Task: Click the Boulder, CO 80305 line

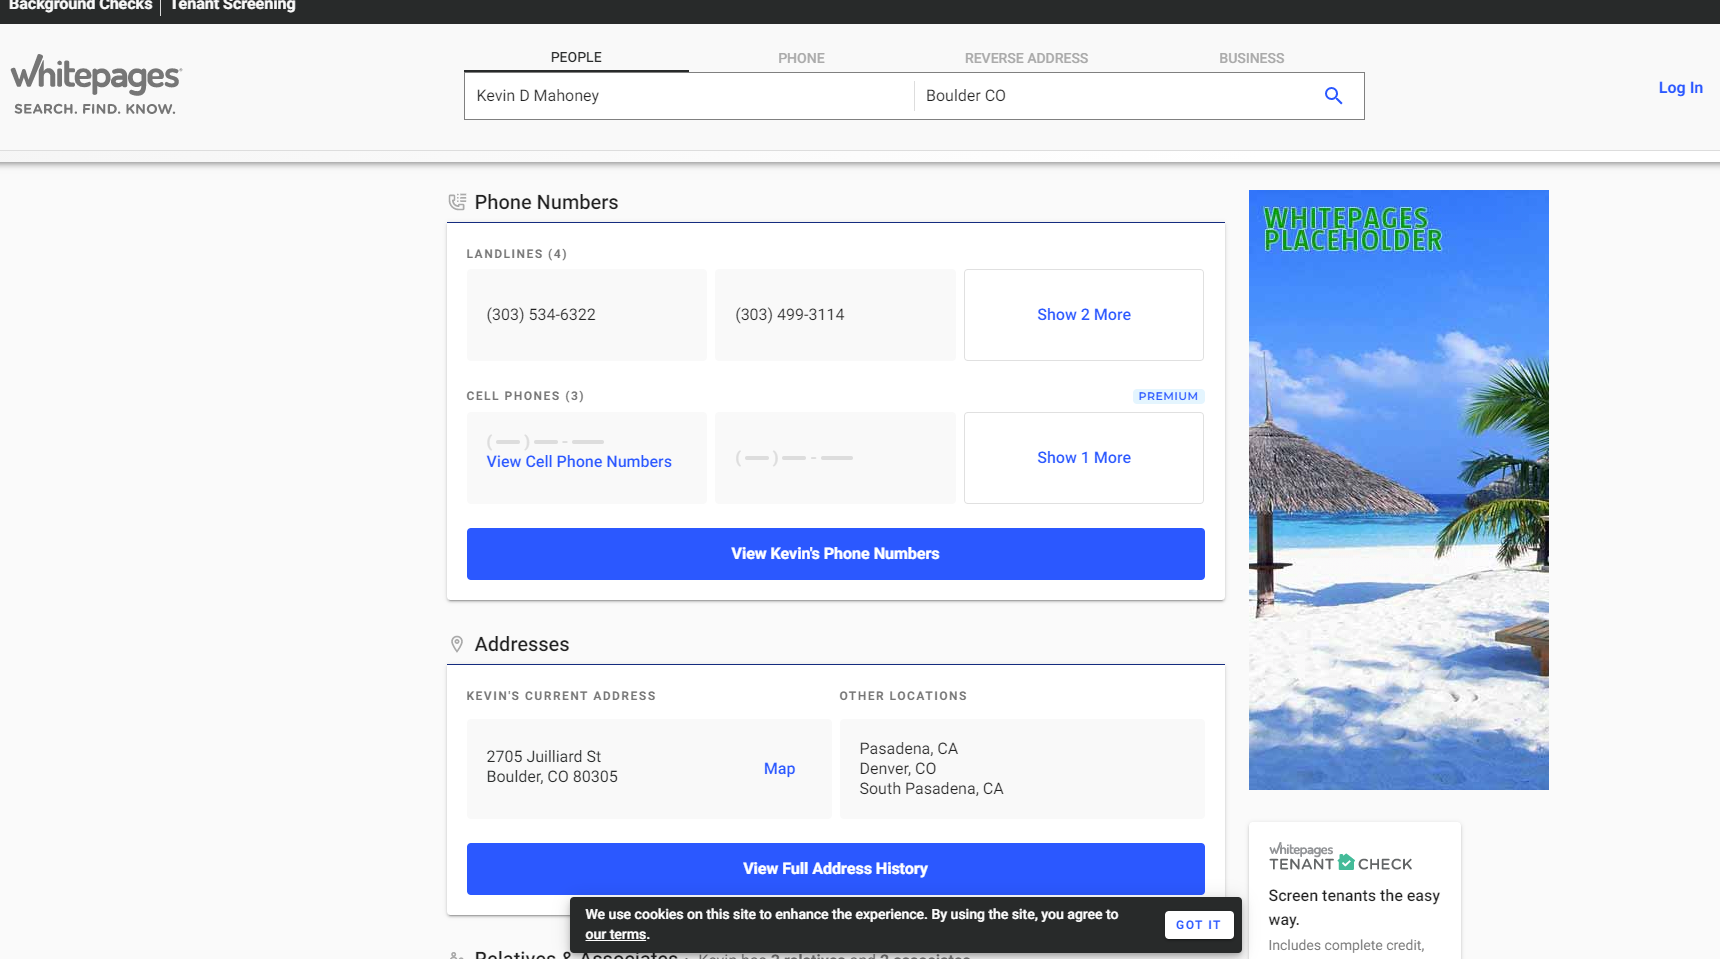Action: pos(552,777)
